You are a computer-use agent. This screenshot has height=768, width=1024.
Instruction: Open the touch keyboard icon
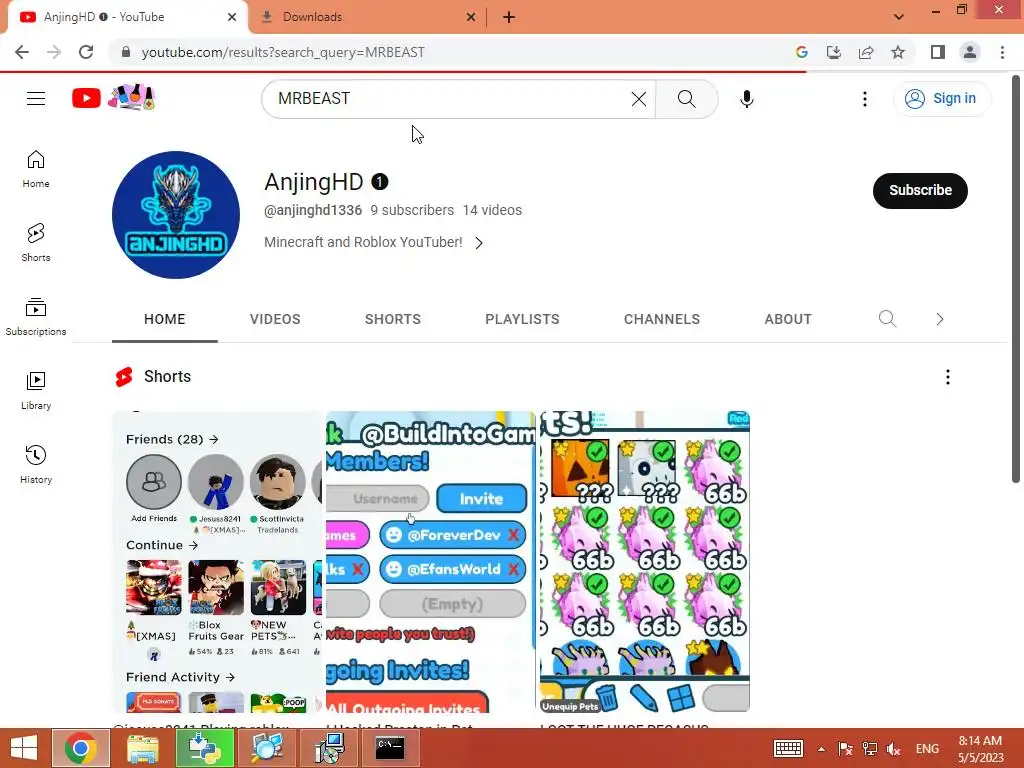coord(788,749)
